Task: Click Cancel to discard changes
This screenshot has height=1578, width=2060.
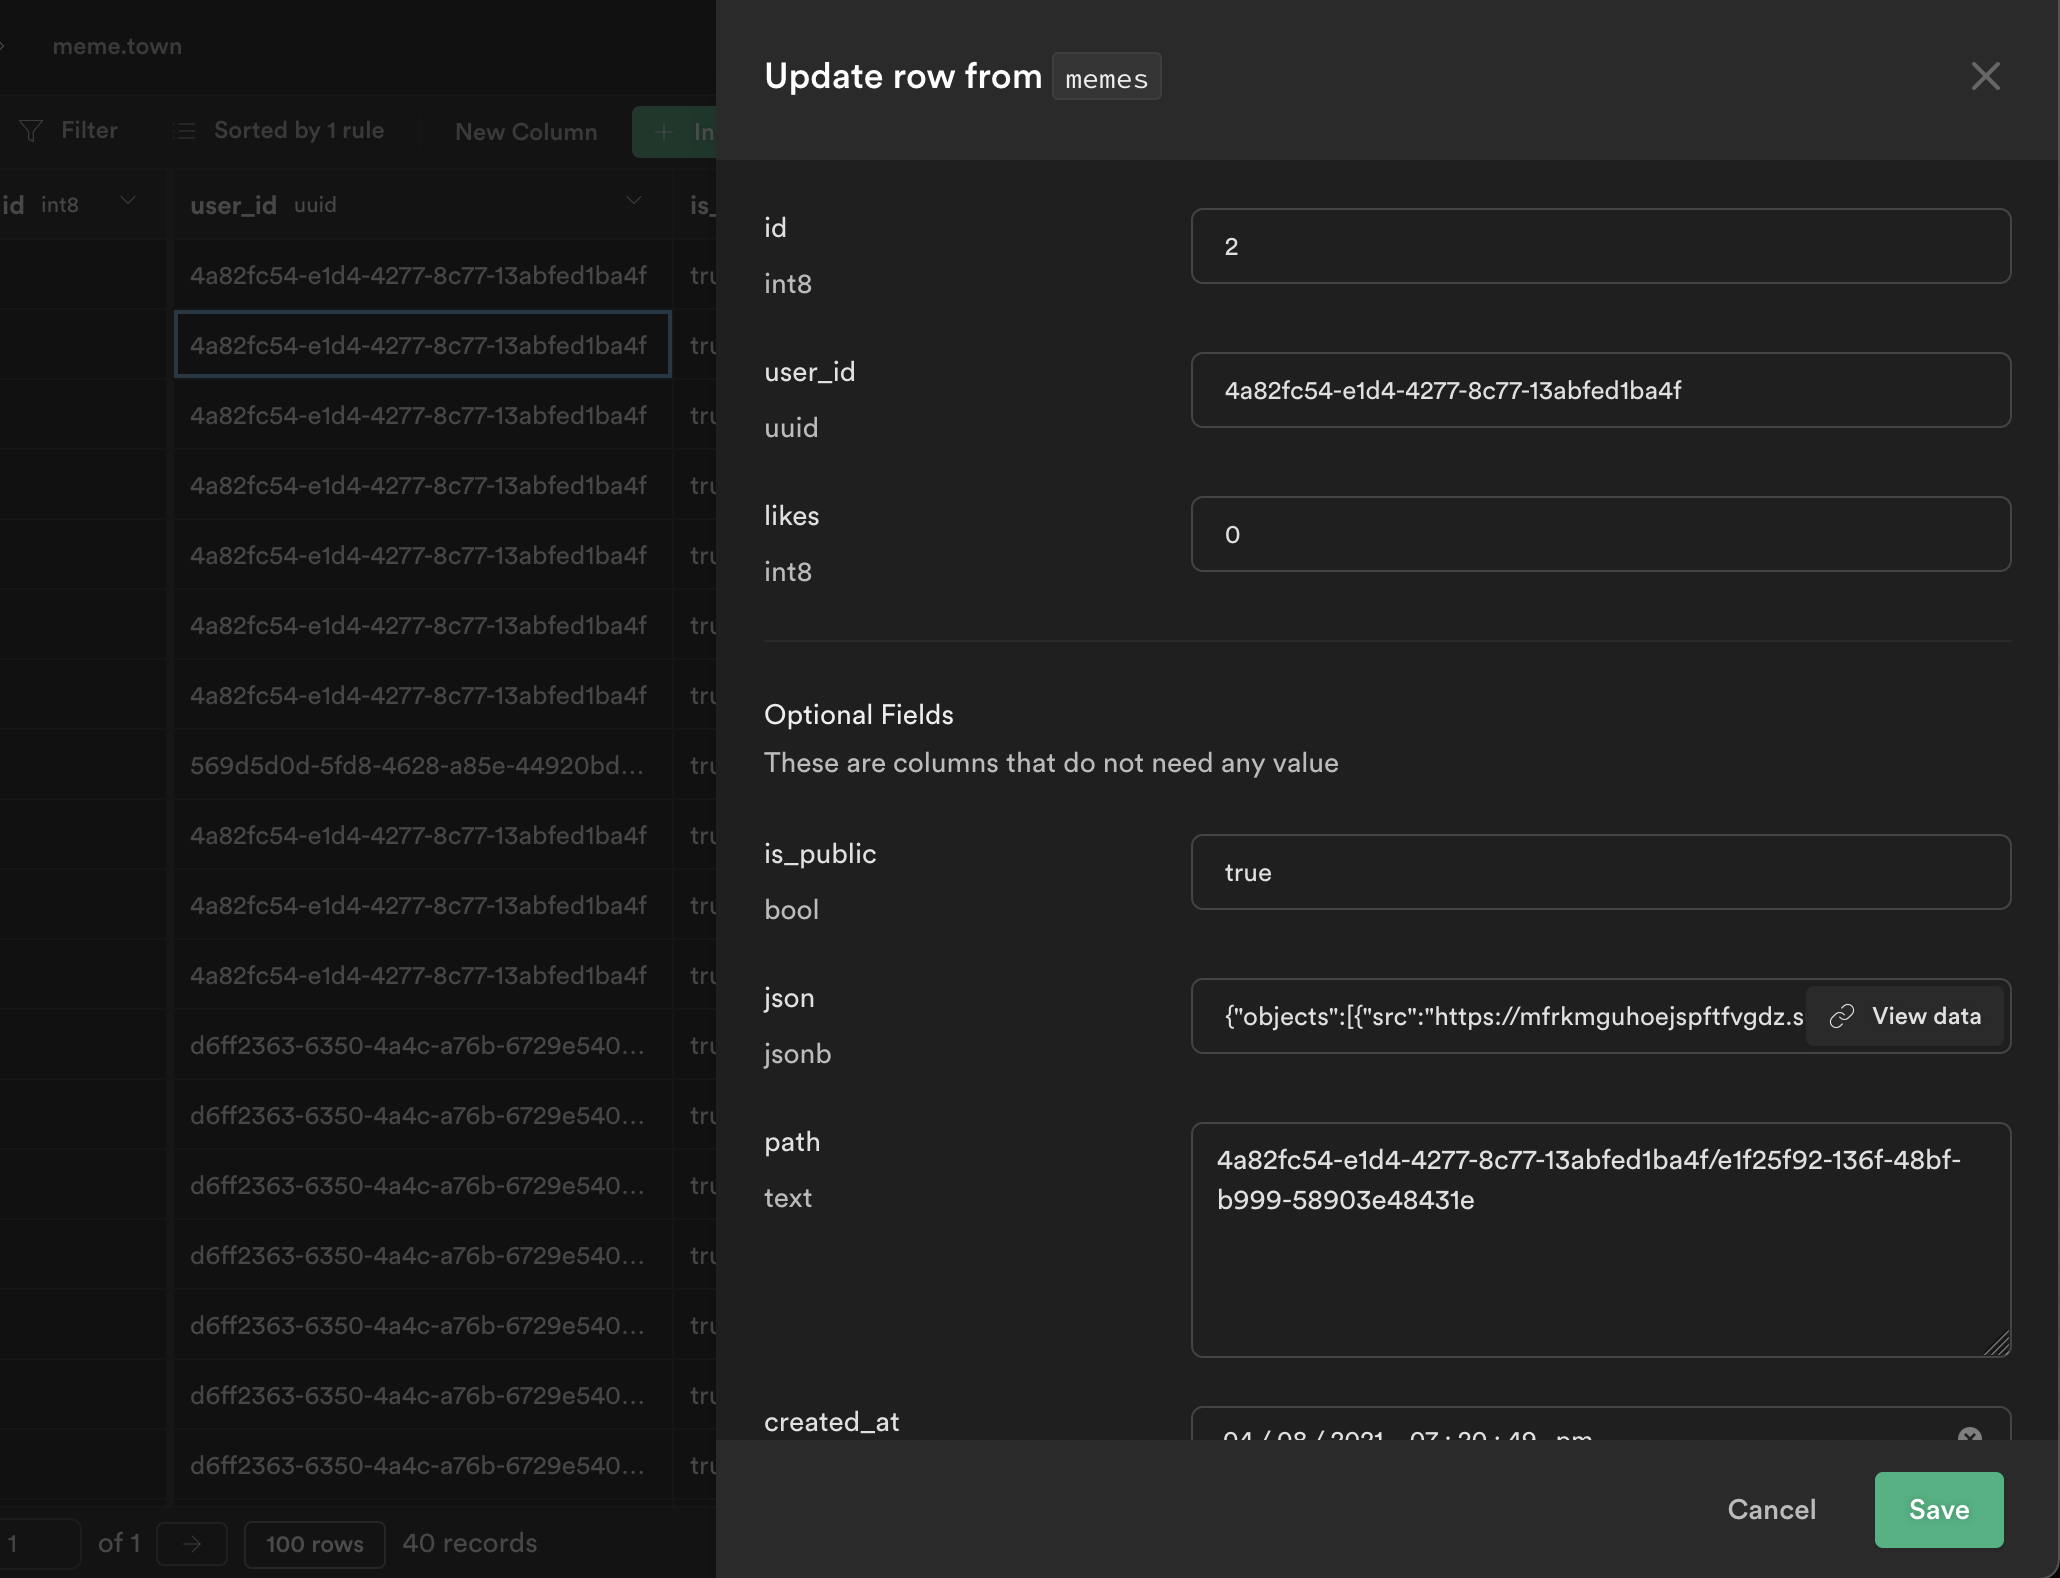Action: (x=1771, y=1509)
